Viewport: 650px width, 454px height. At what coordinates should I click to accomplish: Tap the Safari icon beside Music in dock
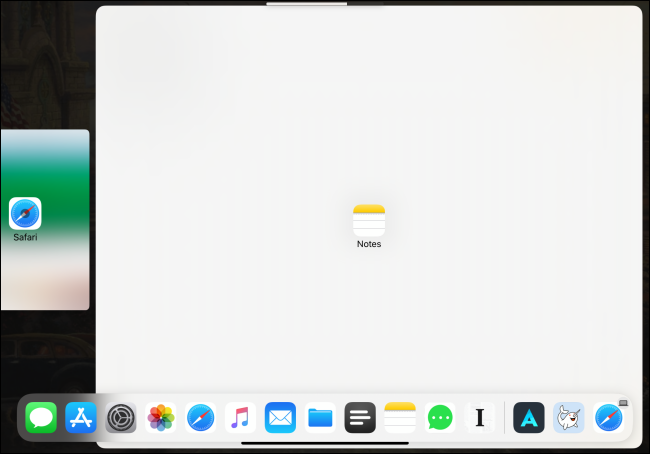pyautogui.click(x=201, y=417)
